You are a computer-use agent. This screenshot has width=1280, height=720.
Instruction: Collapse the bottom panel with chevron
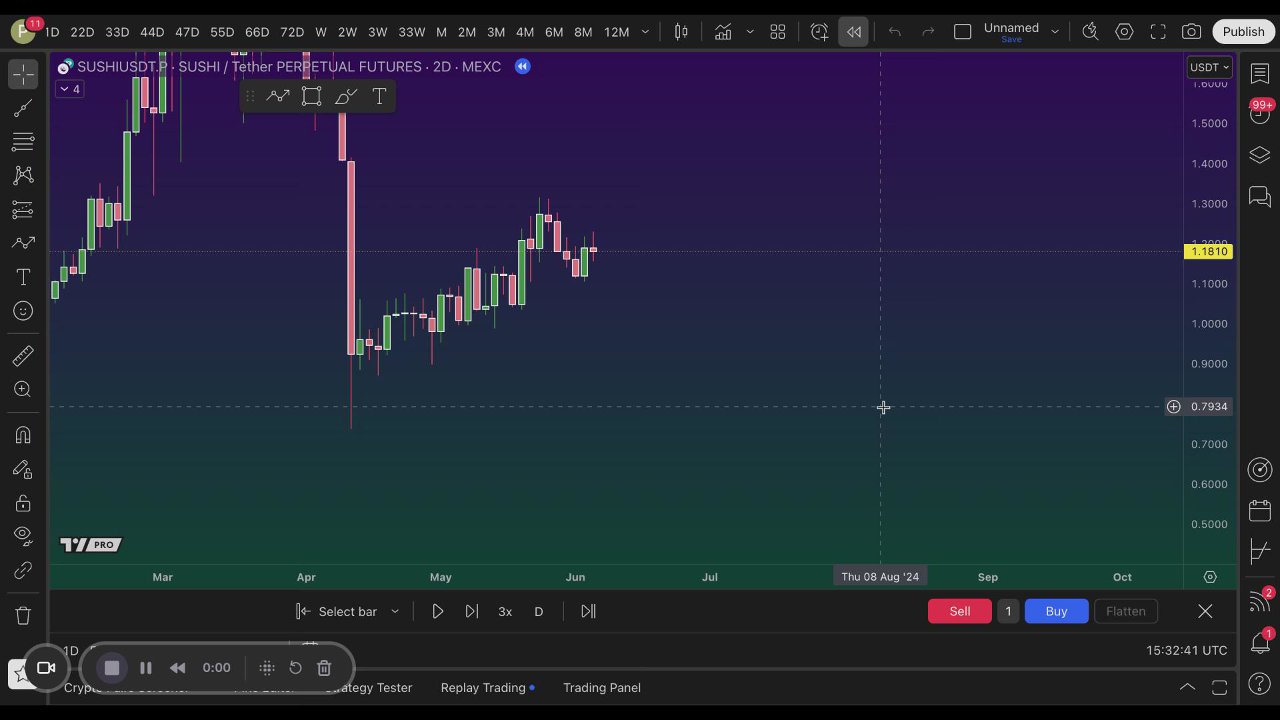(1187, 688)
